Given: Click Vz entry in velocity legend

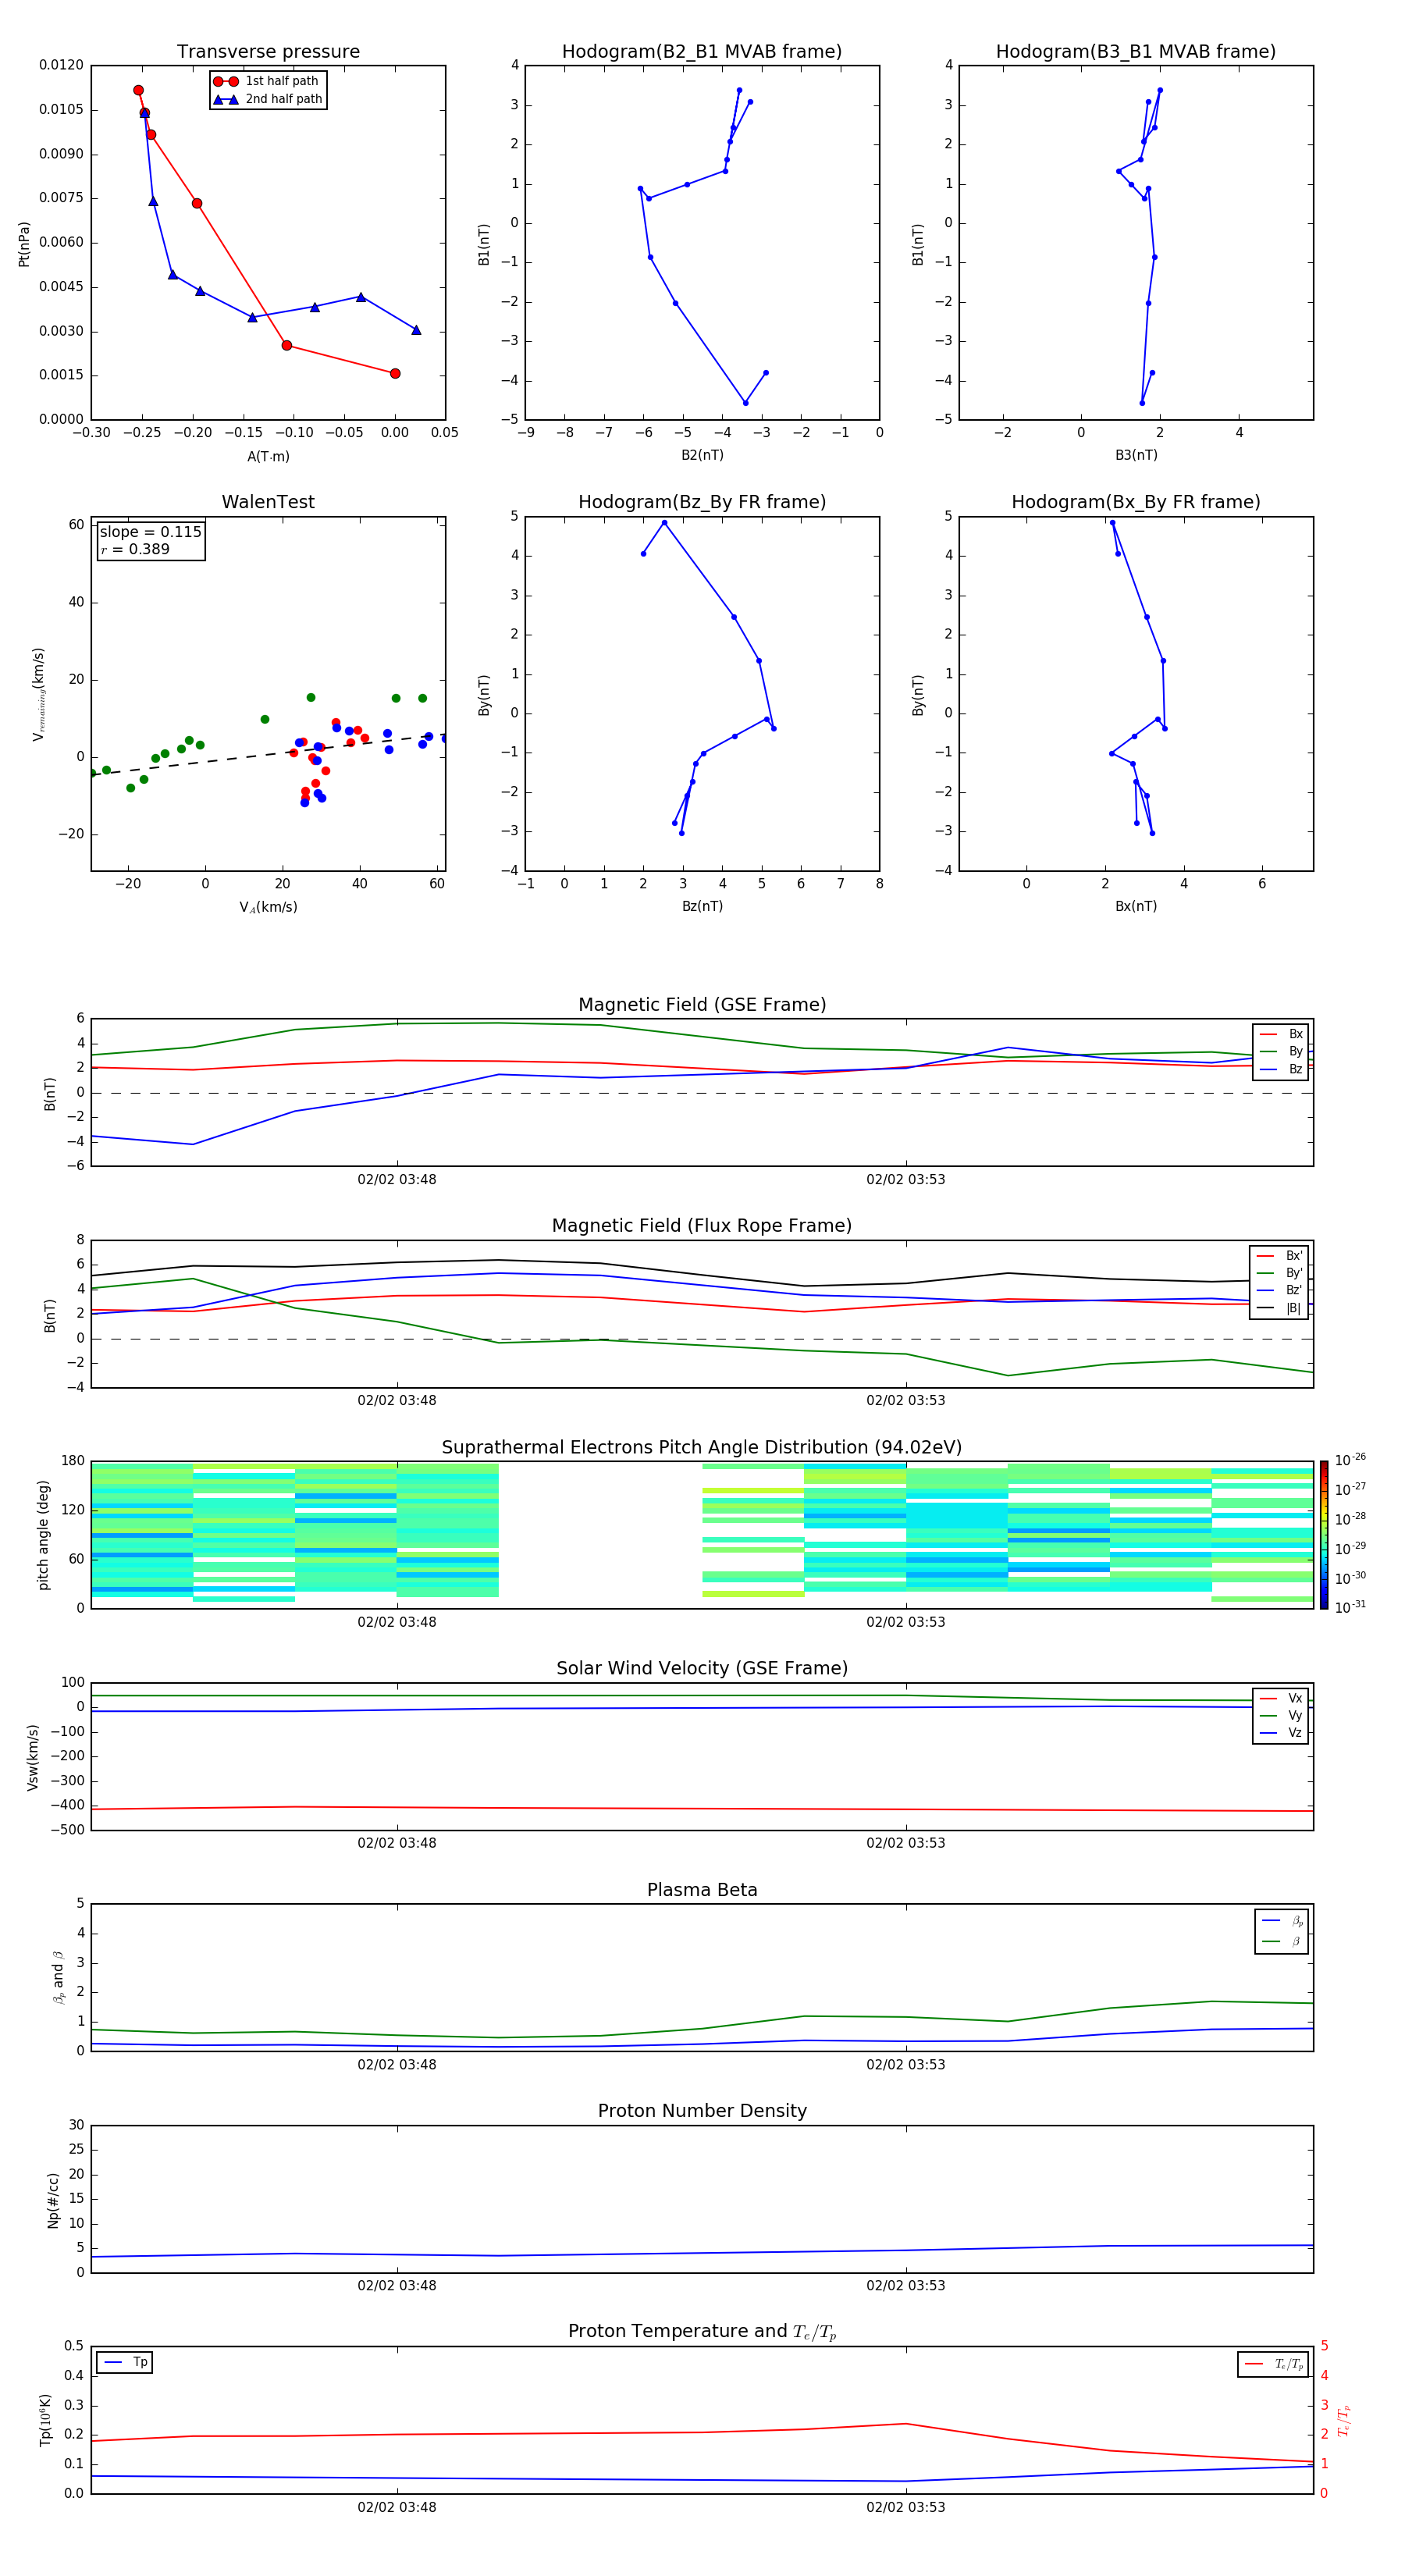Looking at the screenshot, I should [1281, 1732].
